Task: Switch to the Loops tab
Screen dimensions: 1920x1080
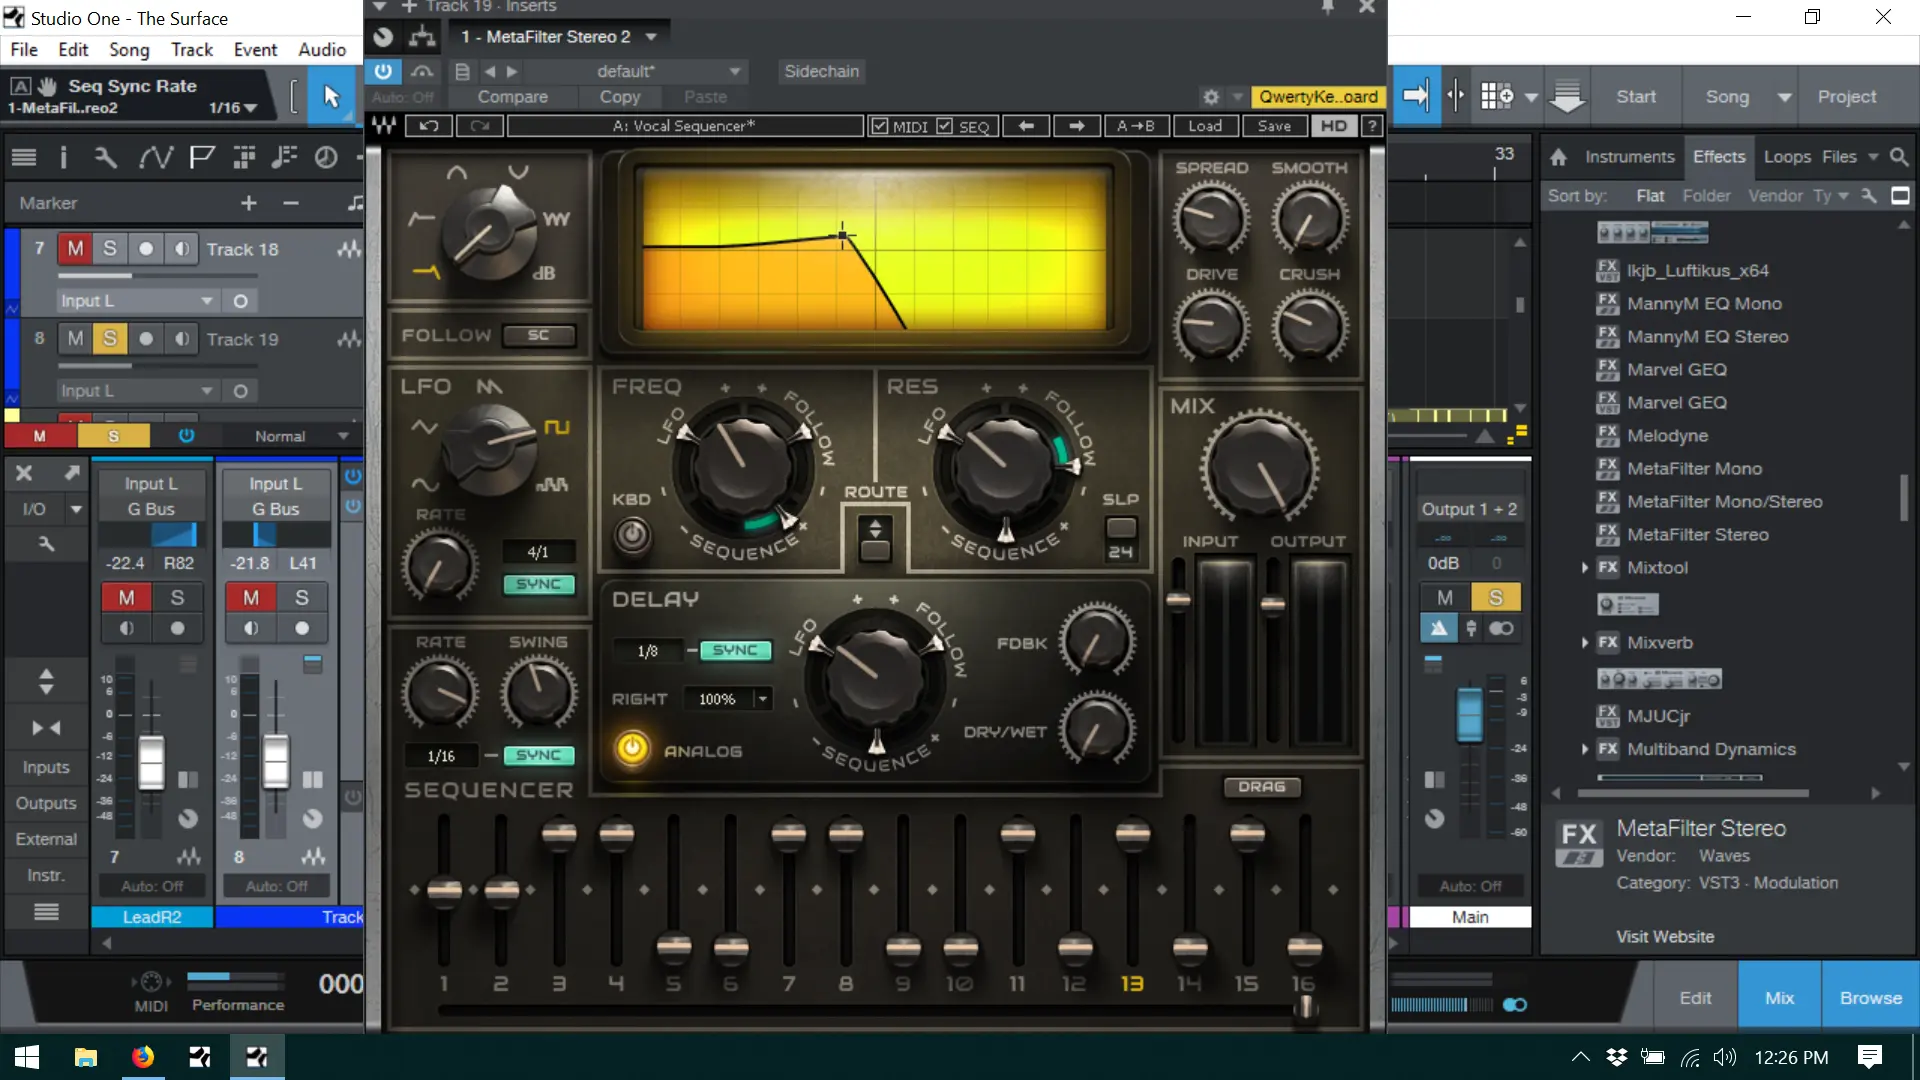Action: pyautogui.click(x=1786, y=157)
